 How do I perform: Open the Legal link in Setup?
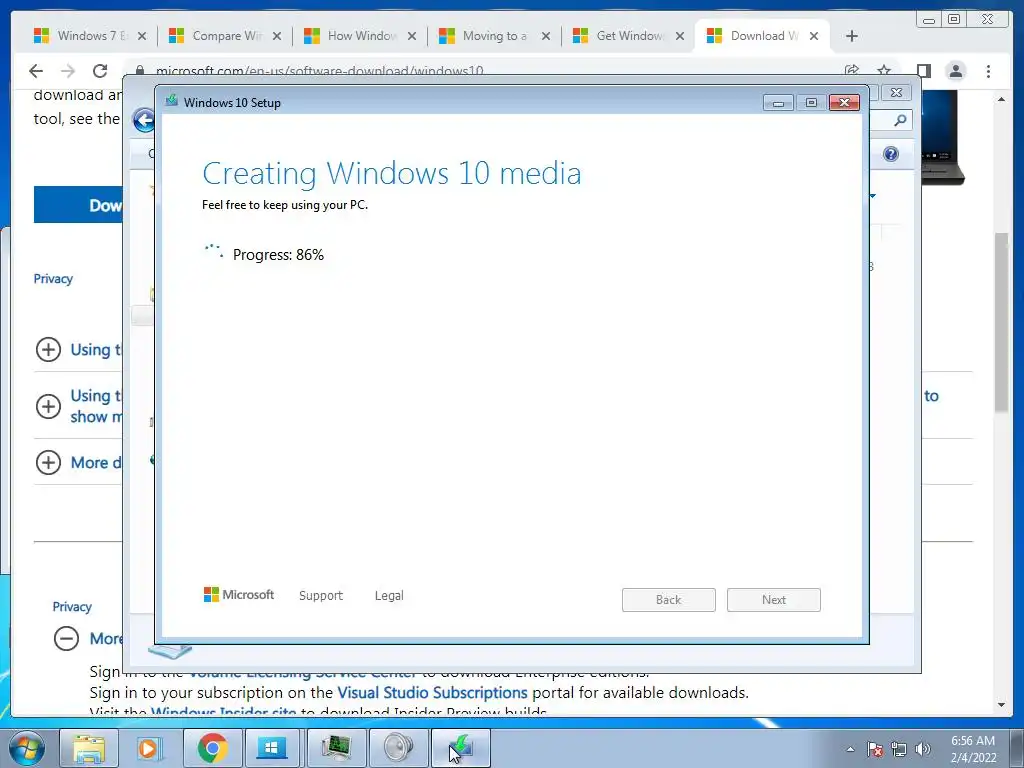(389, 596)
